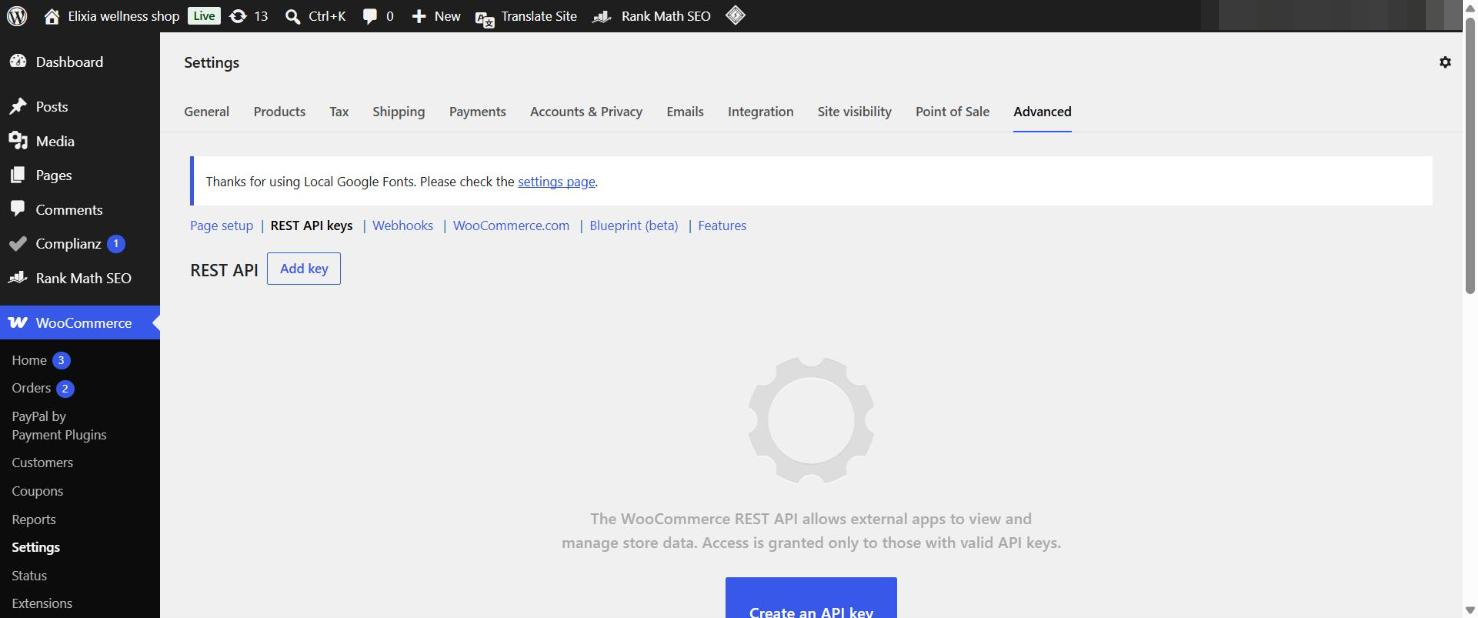Open the WordPress logo menu
The height and width of the screenshot is (618, 1478).
(x=17, y=16)
